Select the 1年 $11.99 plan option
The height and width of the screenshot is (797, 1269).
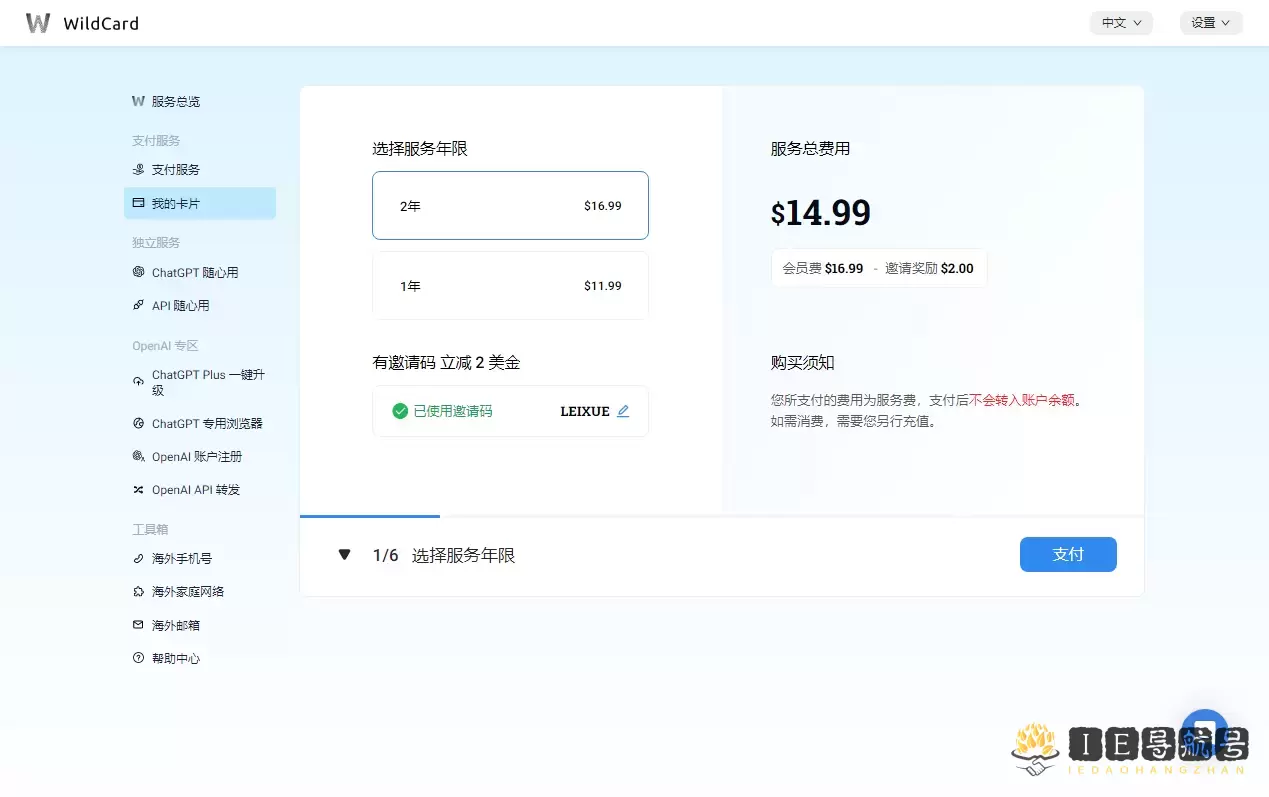tap(510, 285)
